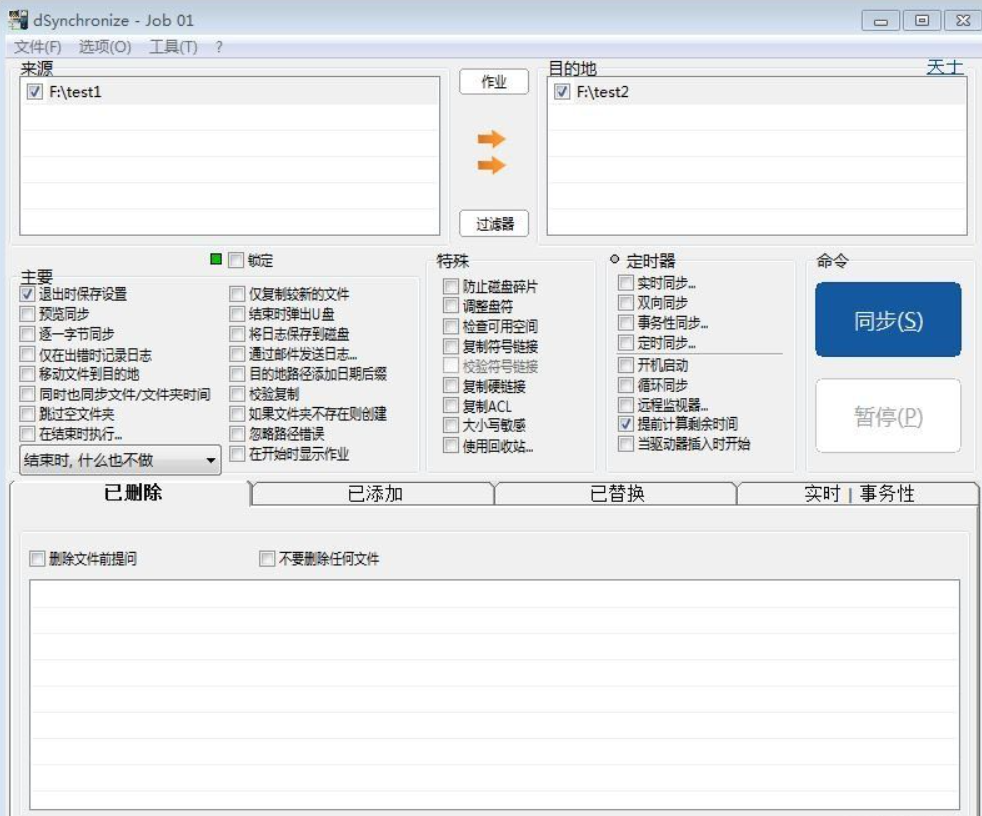Check the 双向同步 option
The height and width of the screenshot is (816, 982).
click(626, 302)
